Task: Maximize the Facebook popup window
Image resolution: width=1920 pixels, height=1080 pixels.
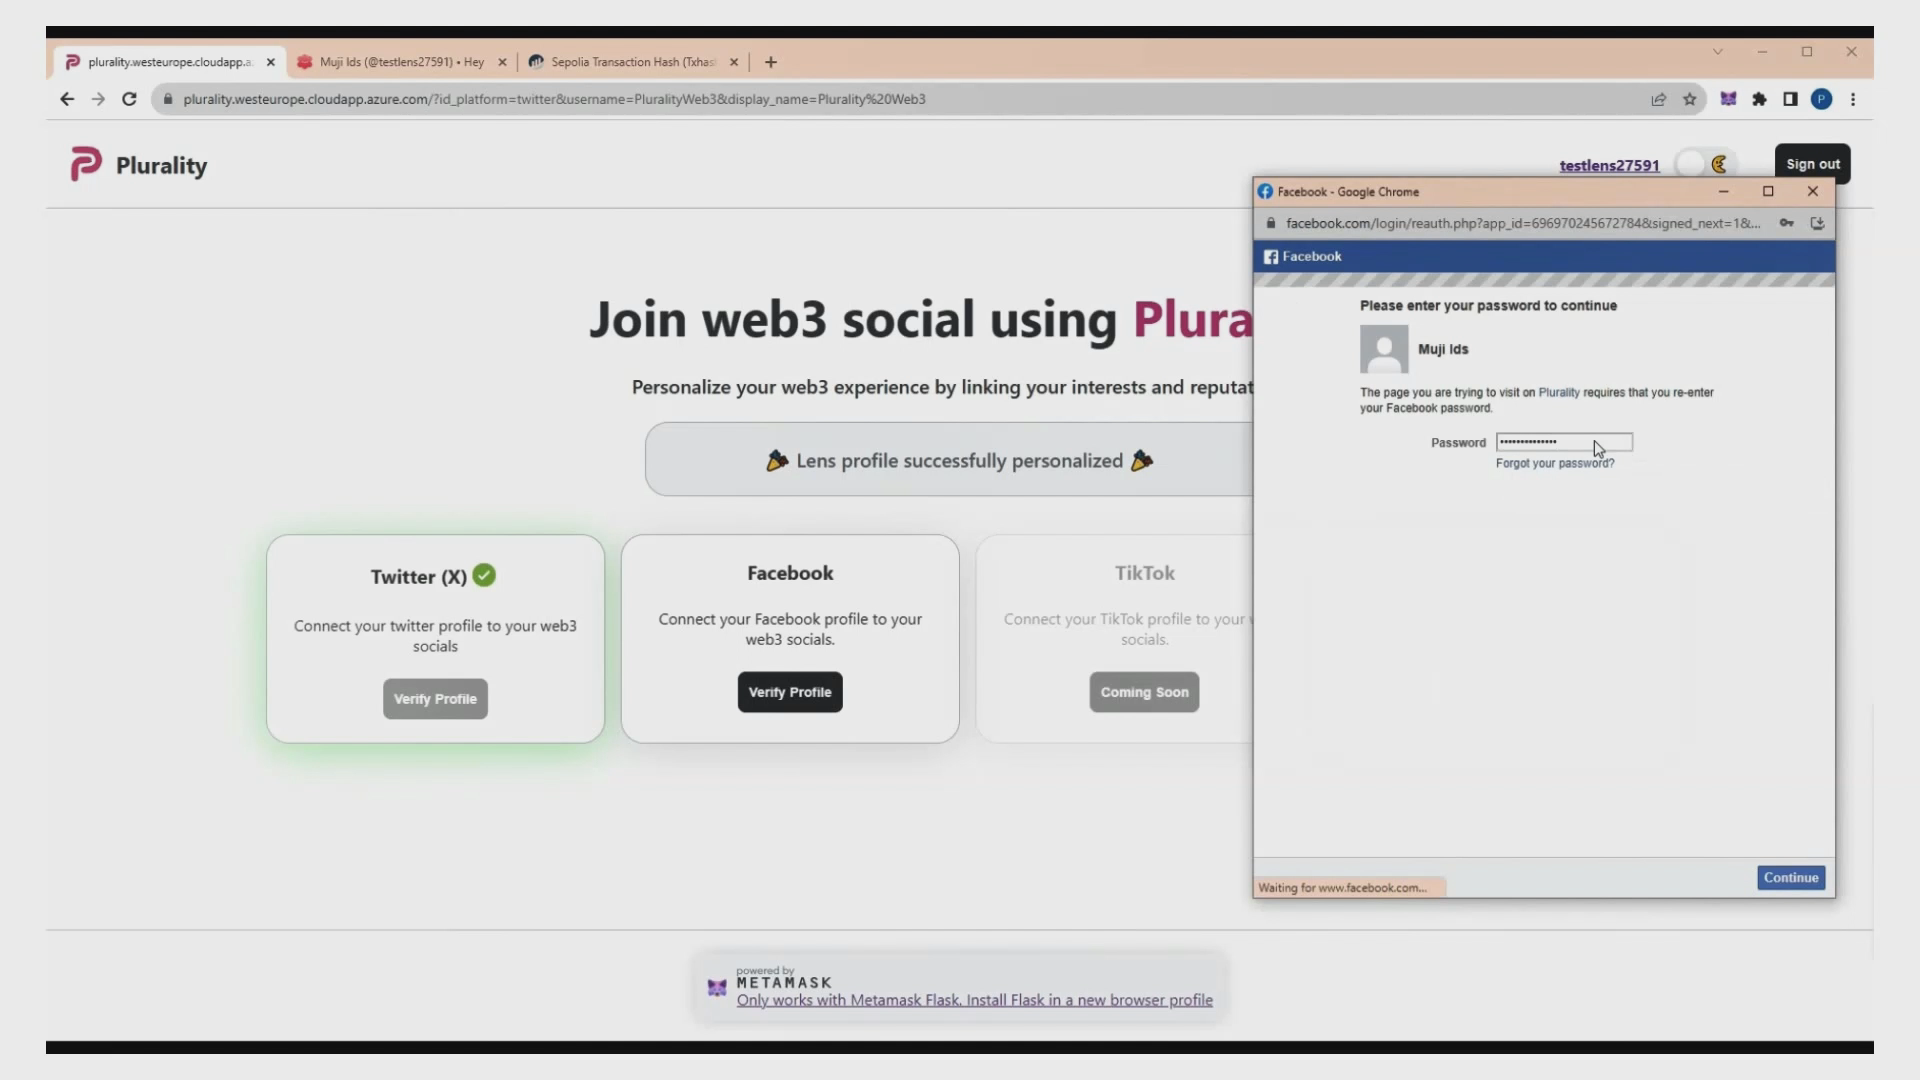Action: pyautogui.click(x=1768, y=191)
